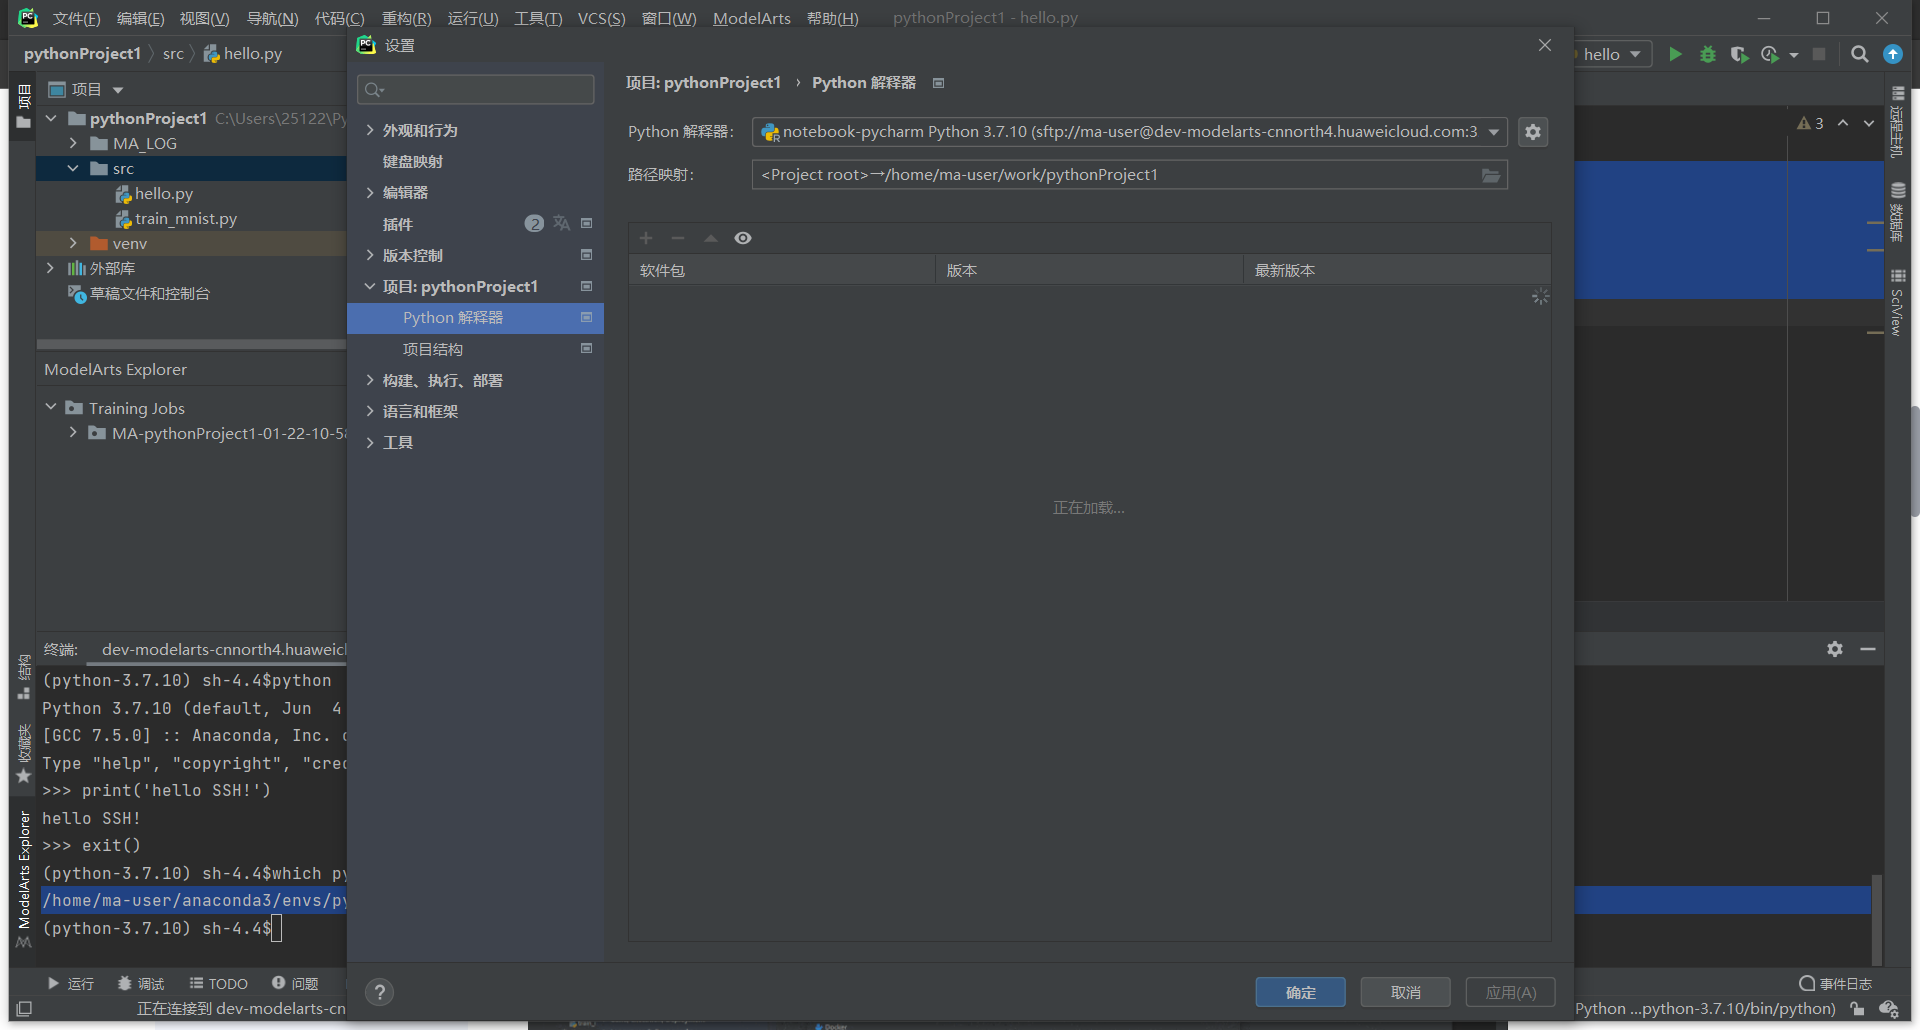
Task: Open the 重构(R) menu
Action: pos(406,18)
